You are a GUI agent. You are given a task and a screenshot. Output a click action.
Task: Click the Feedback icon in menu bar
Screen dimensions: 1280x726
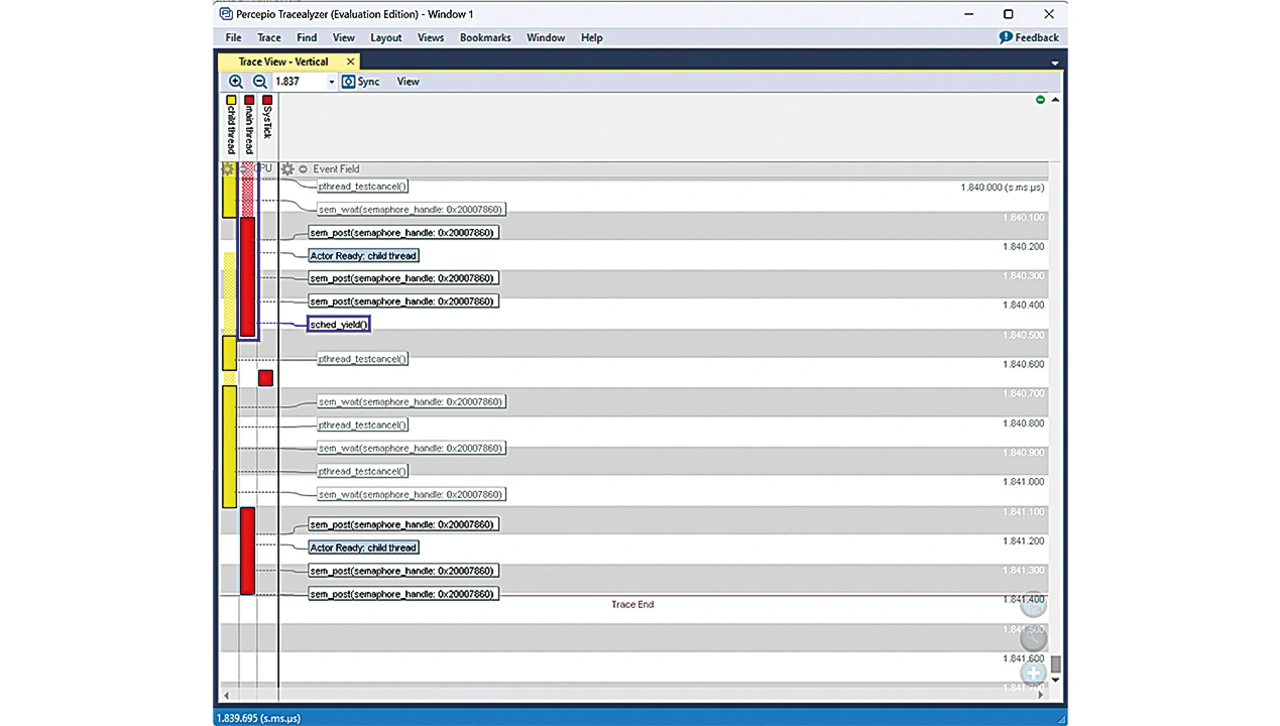[x=1006, y=37]
